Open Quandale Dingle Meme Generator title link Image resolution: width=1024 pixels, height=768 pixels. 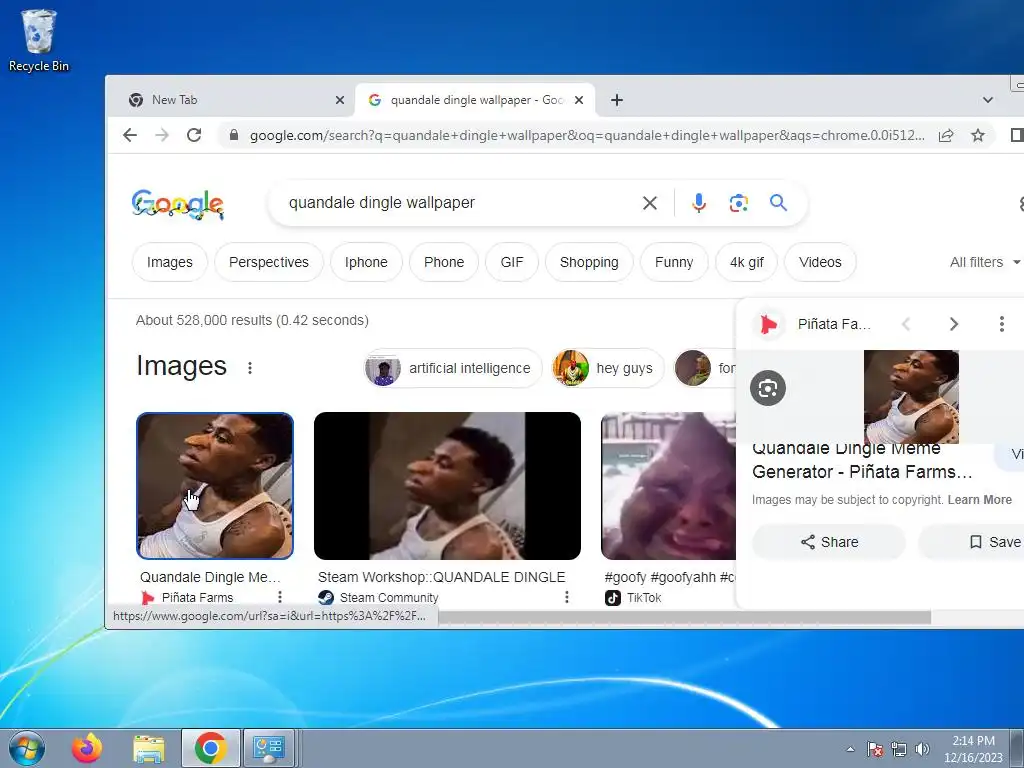(862, 460)
